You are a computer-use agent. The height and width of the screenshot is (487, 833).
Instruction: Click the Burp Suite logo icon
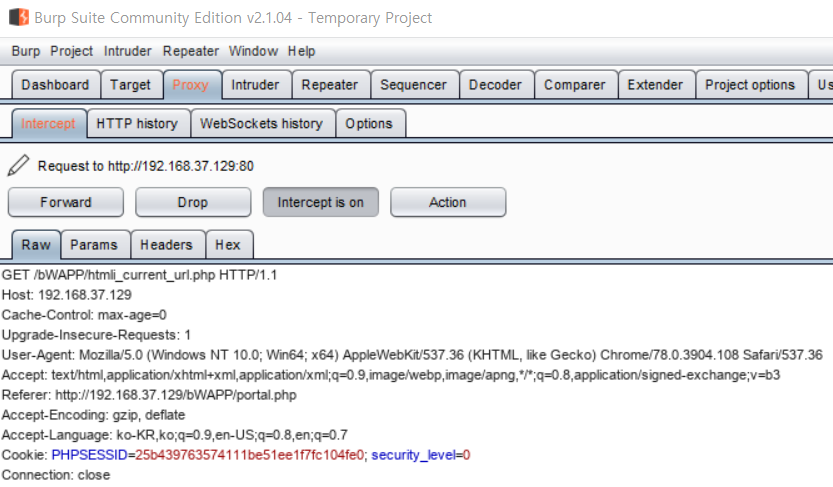click(19, 17)
